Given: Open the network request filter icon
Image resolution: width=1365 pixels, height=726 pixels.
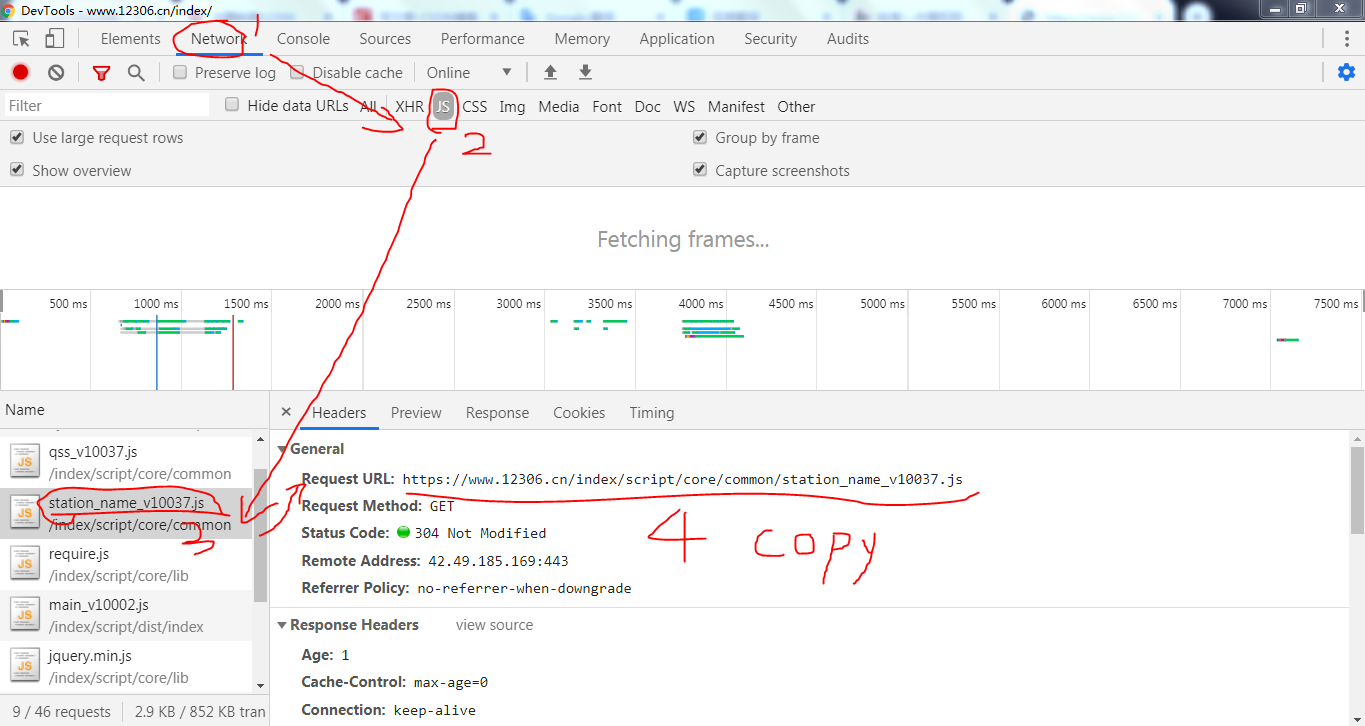Looking at the screenshot, I should click(100, 72).
